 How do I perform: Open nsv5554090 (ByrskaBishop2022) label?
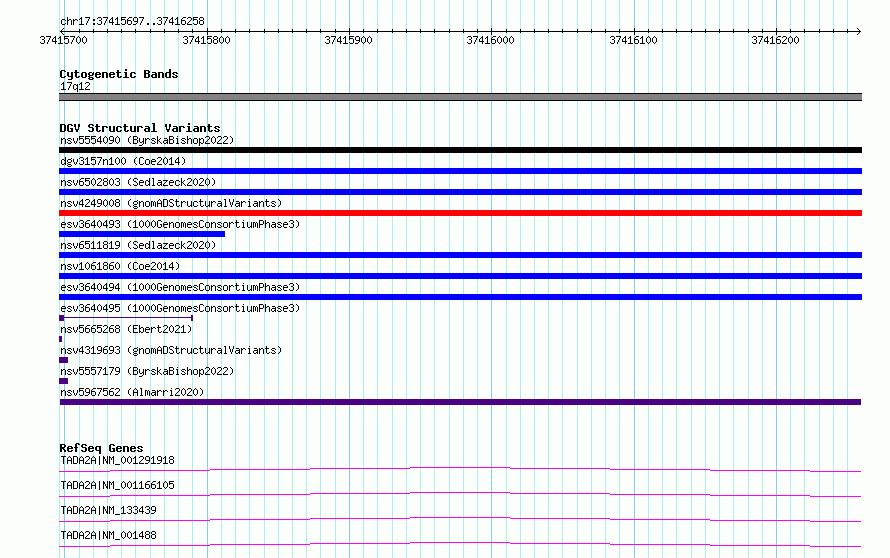click(x=147, y=140)
